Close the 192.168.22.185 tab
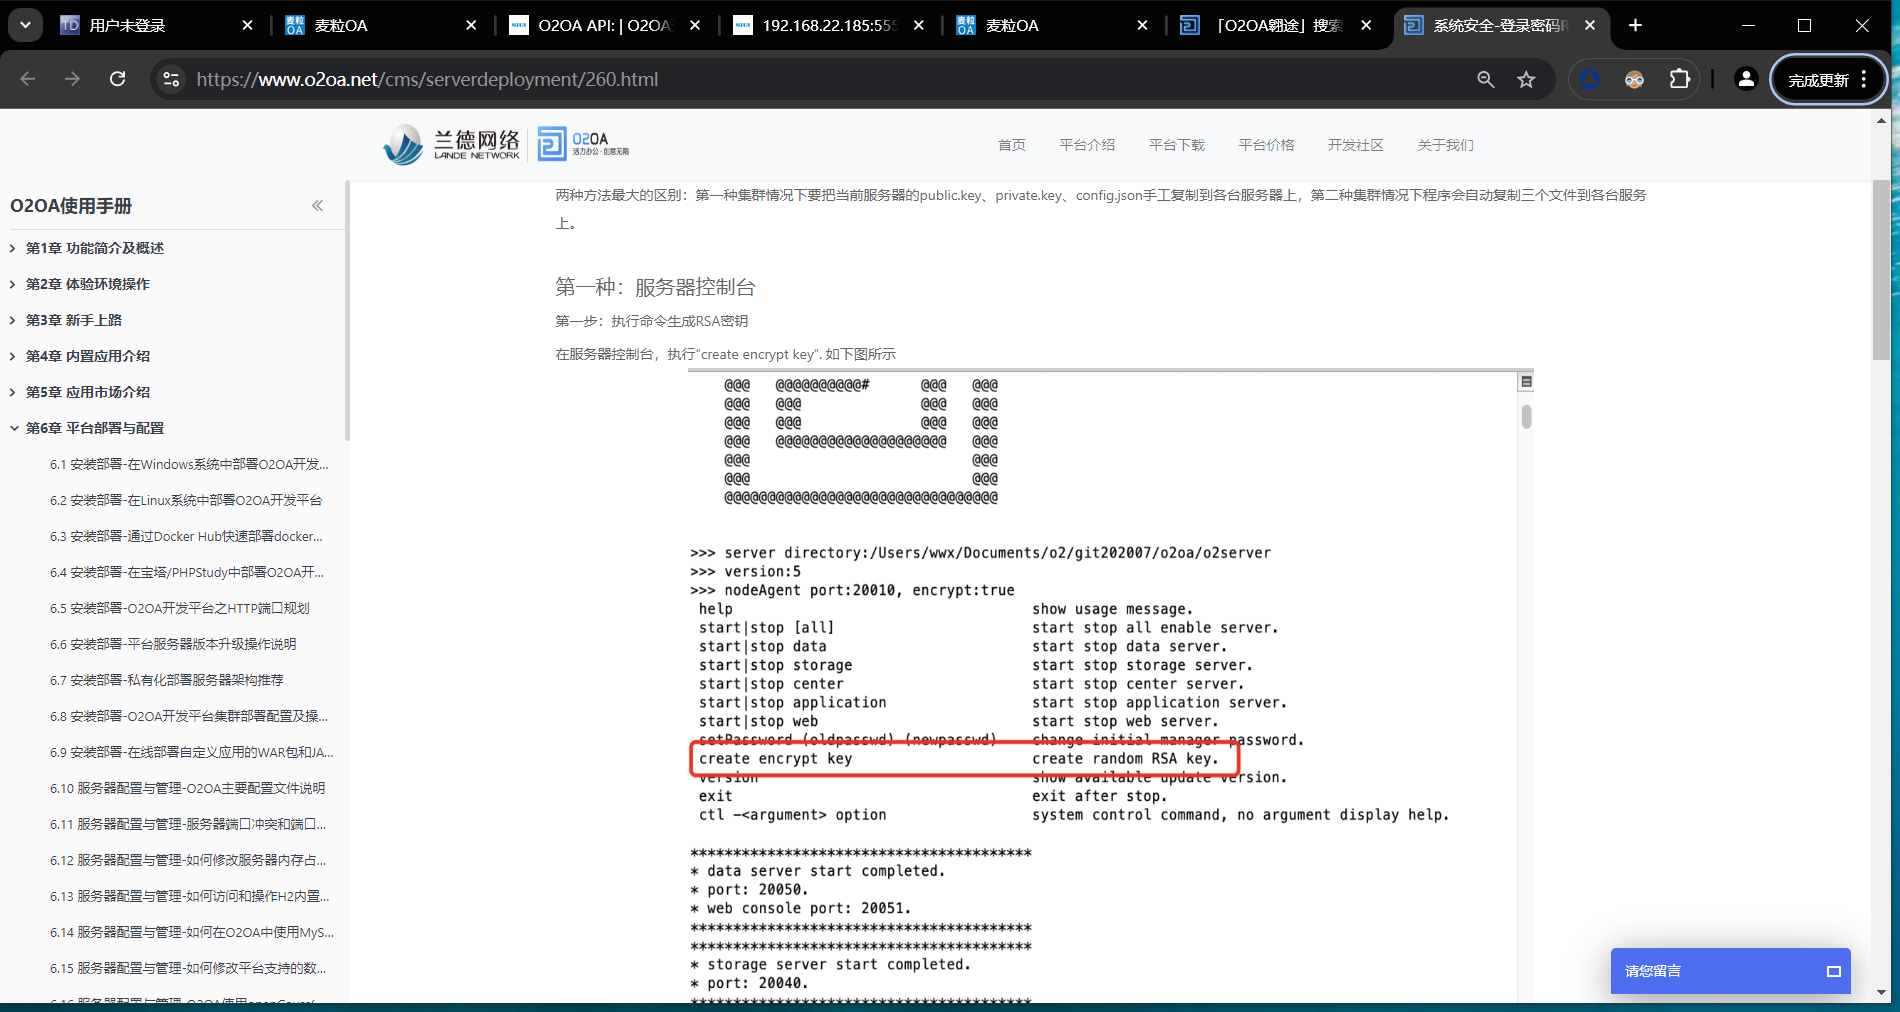Screen dimensions: 1900x1012 (x=919, y=25)
